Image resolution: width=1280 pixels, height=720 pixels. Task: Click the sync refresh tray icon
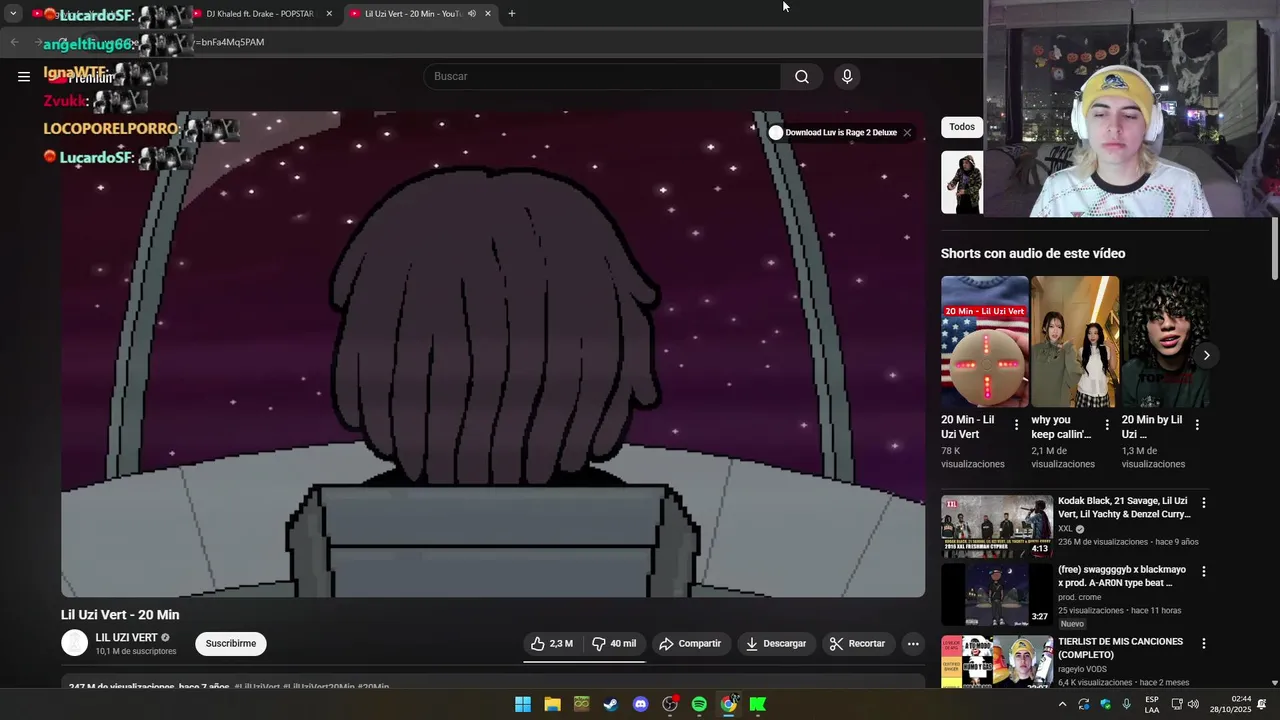pos(1084,704)
